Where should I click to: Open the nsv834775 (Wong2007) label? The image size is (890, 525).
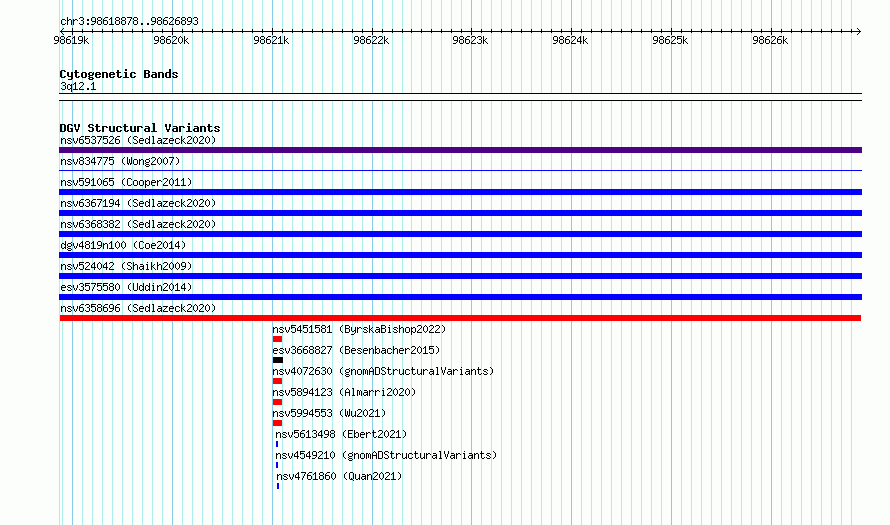(x=120, y=161)
